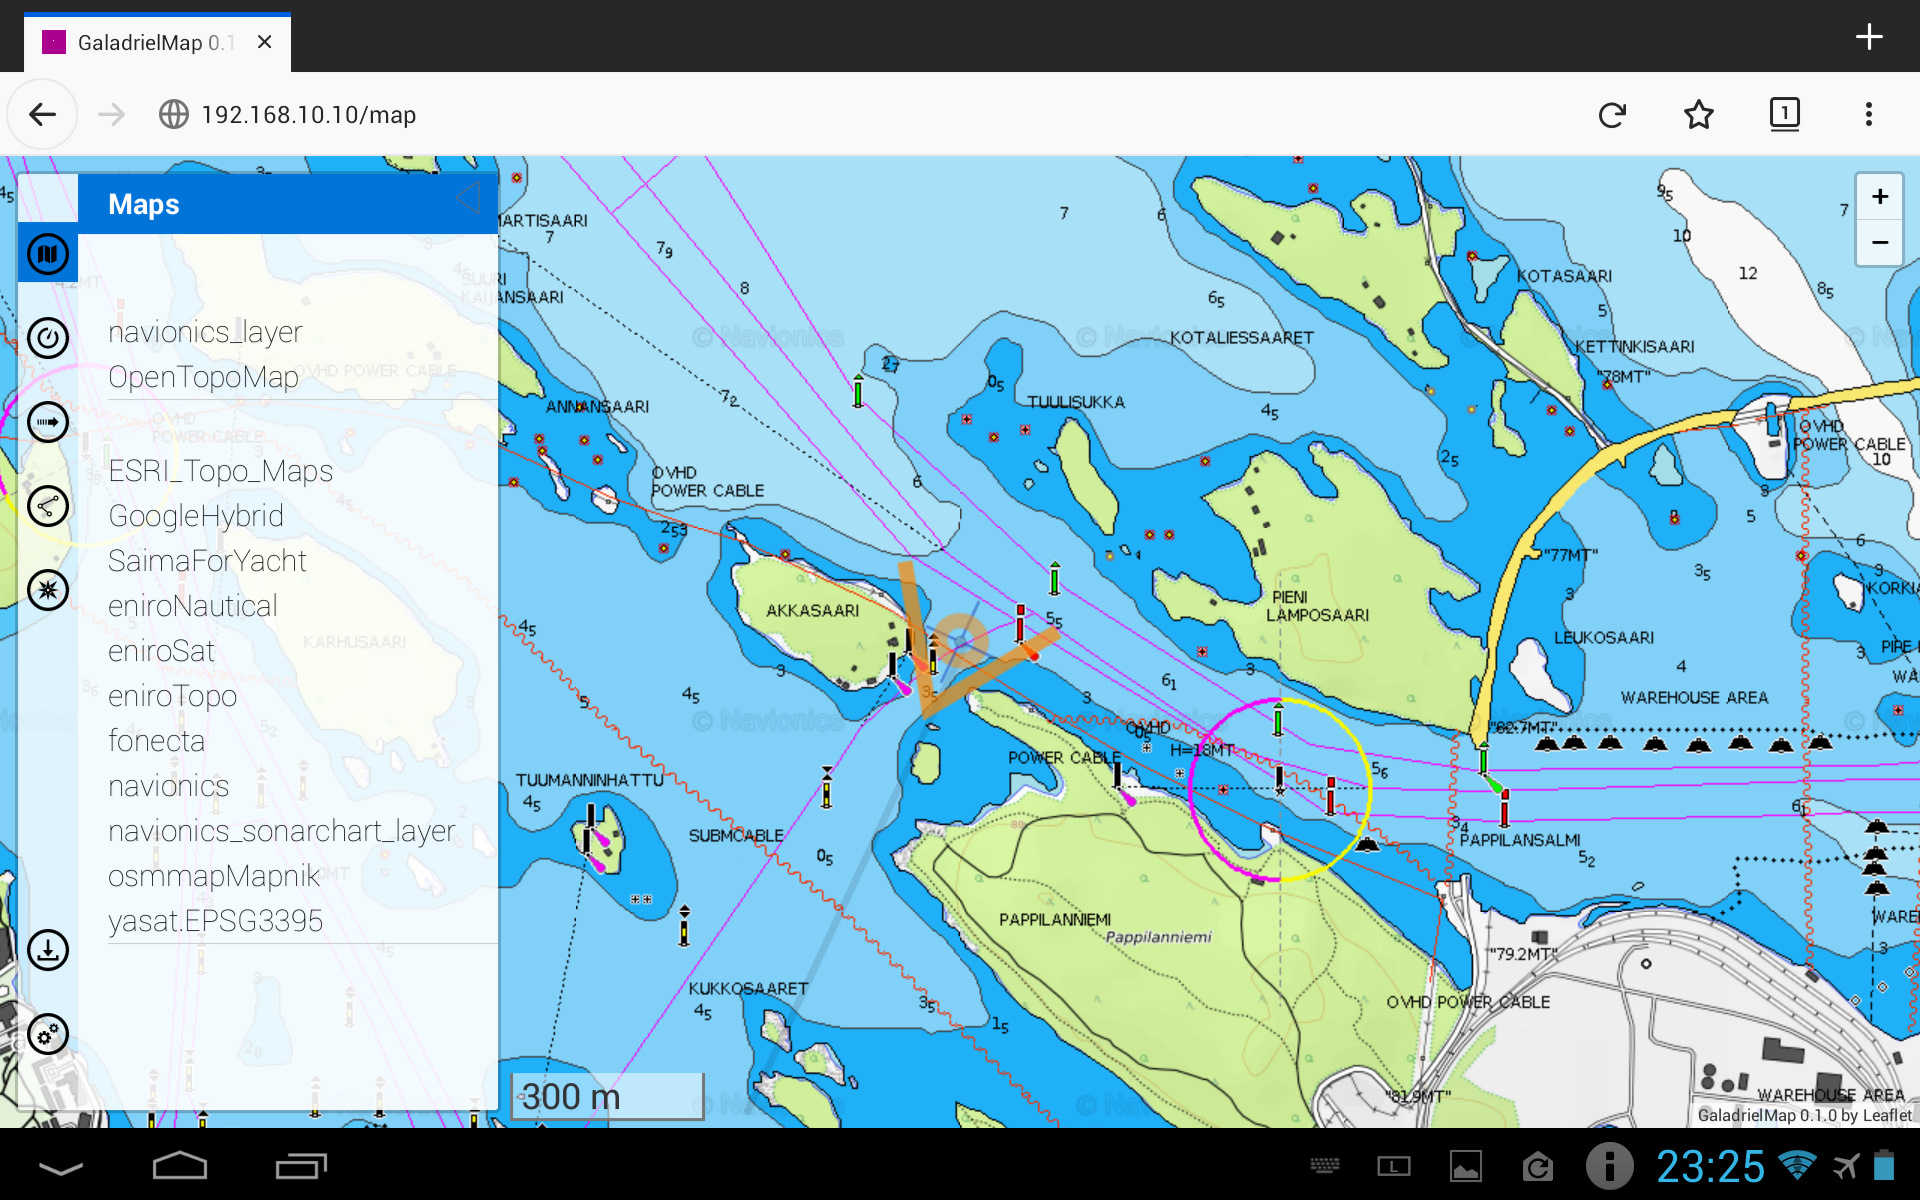The width and height of the screenshot is (1920, 1200).
Task: Select OpenTopoMap in the map list
Action: 204,377
